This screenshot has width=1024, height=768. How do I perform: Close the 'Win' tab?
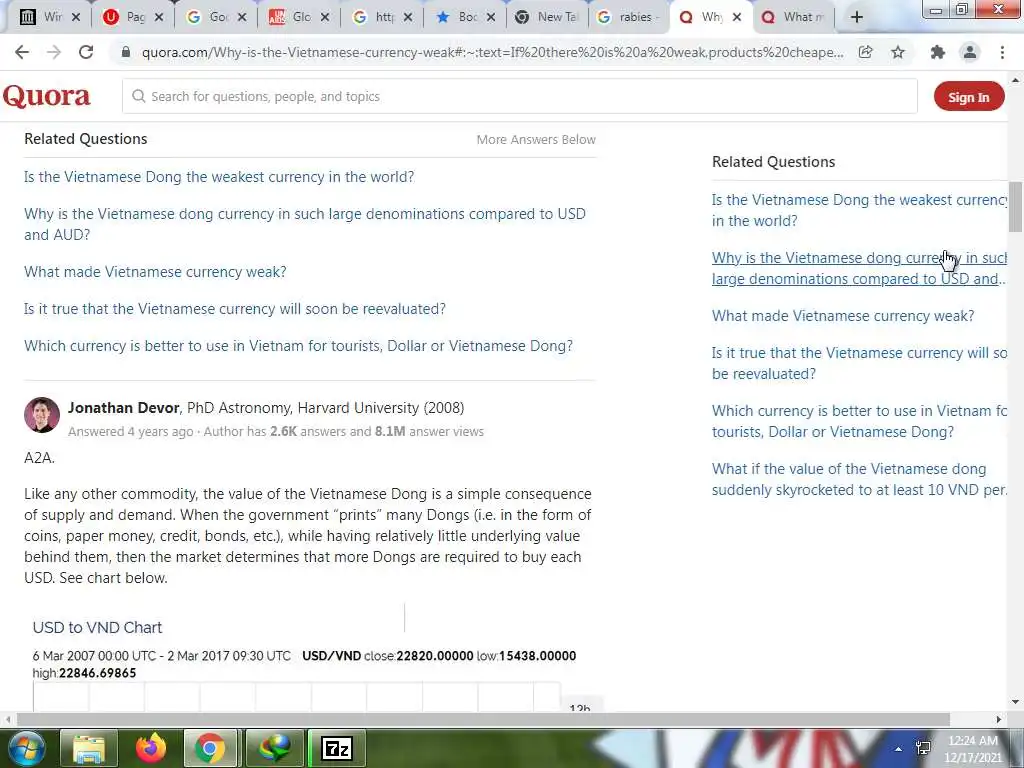point(76,18)
